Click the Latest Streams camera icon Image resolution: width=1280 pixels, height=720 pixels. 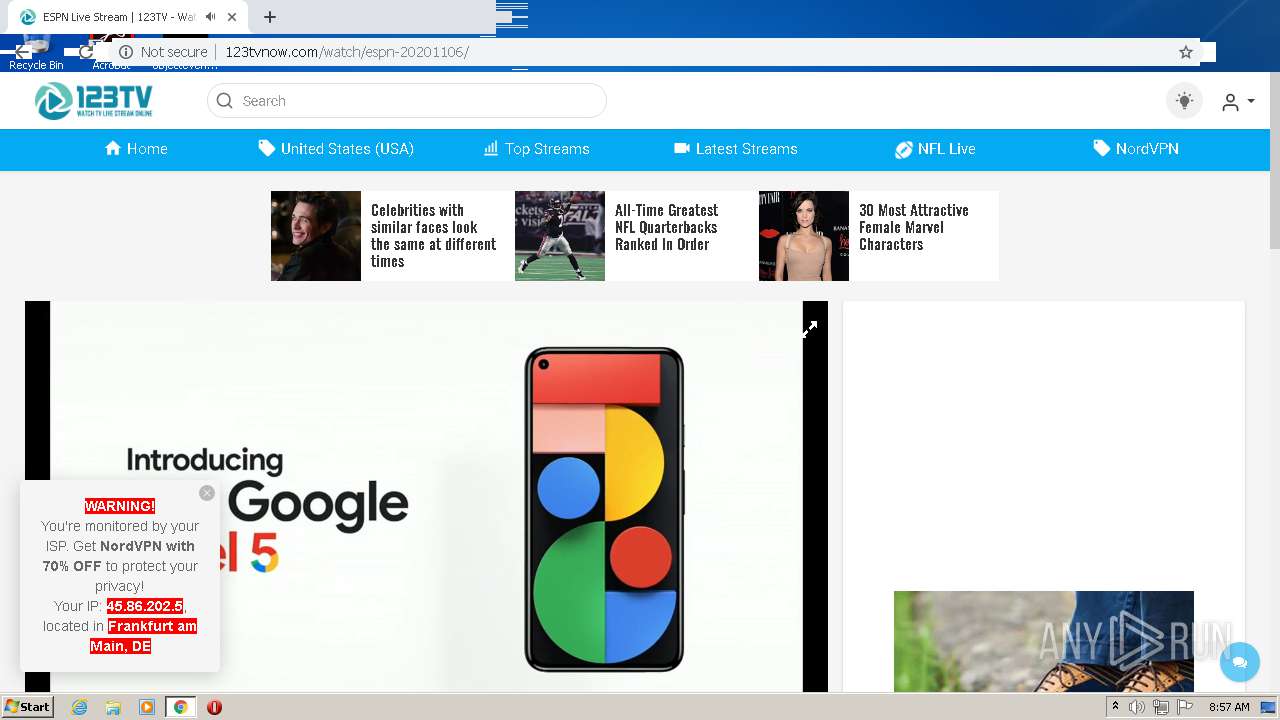pyautogui.click(x=682, y=149)
